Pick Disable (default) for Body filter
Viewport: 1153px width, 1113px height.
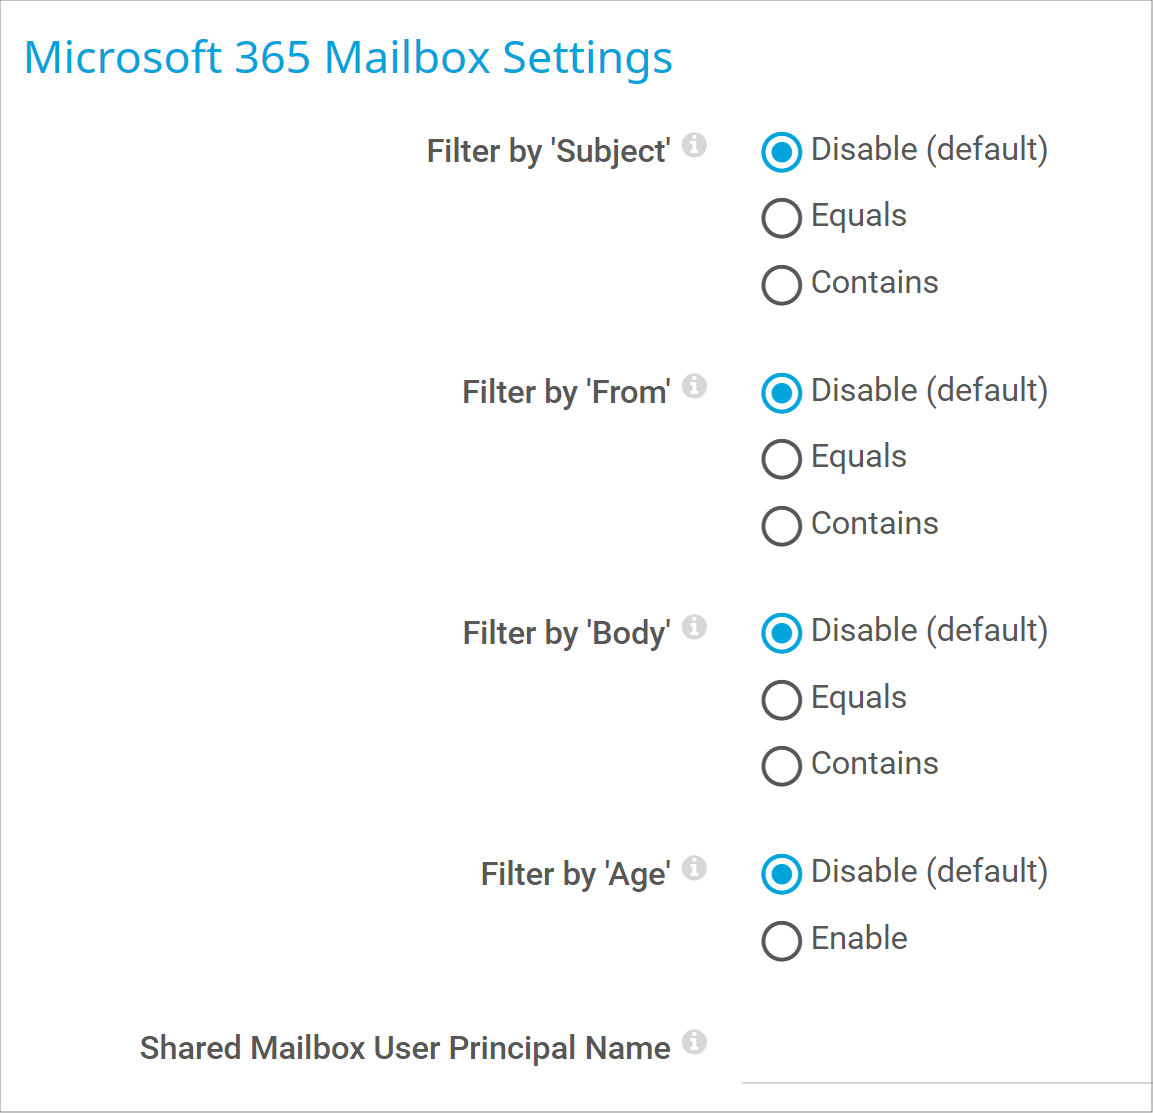782,633
